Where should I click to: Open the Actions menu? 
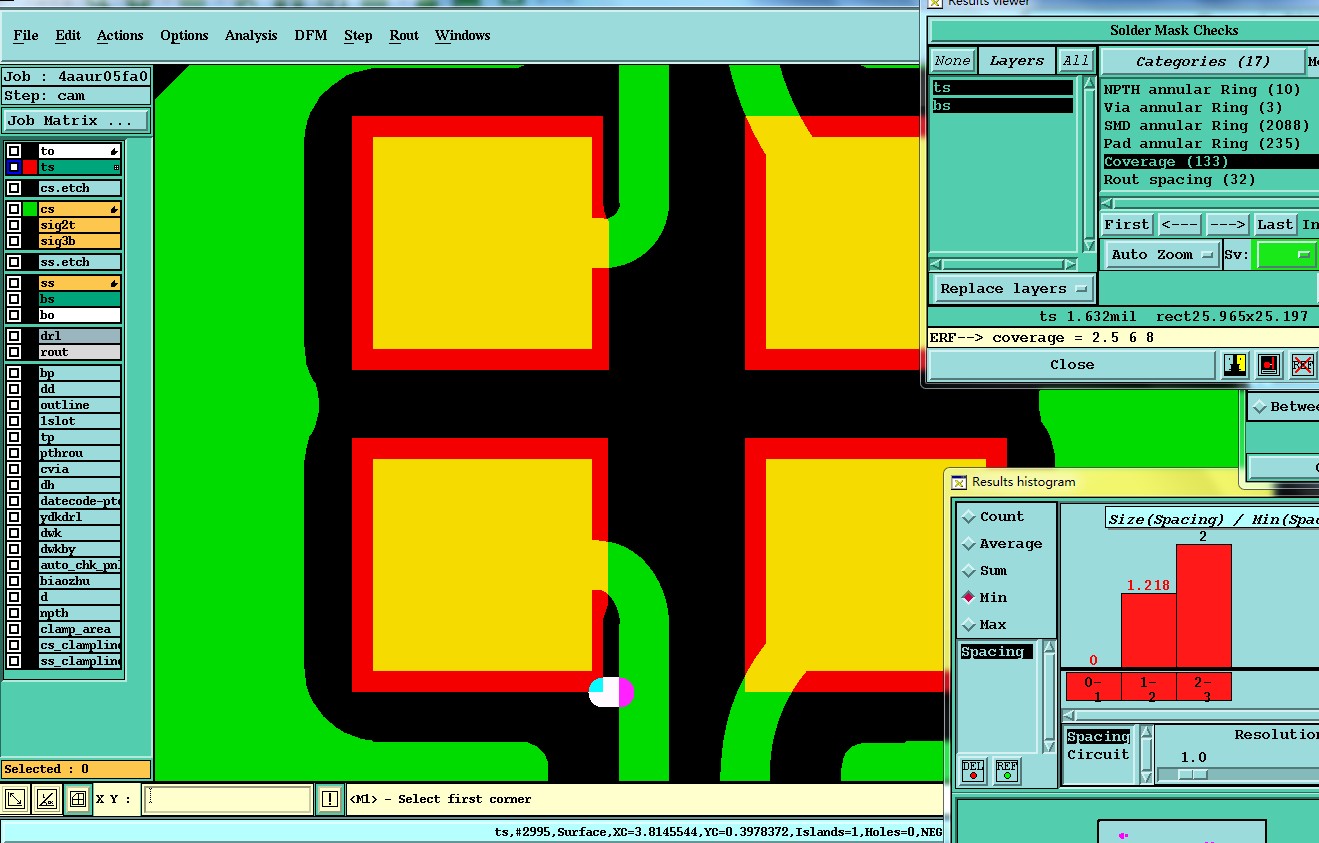[x=120, y=35]
